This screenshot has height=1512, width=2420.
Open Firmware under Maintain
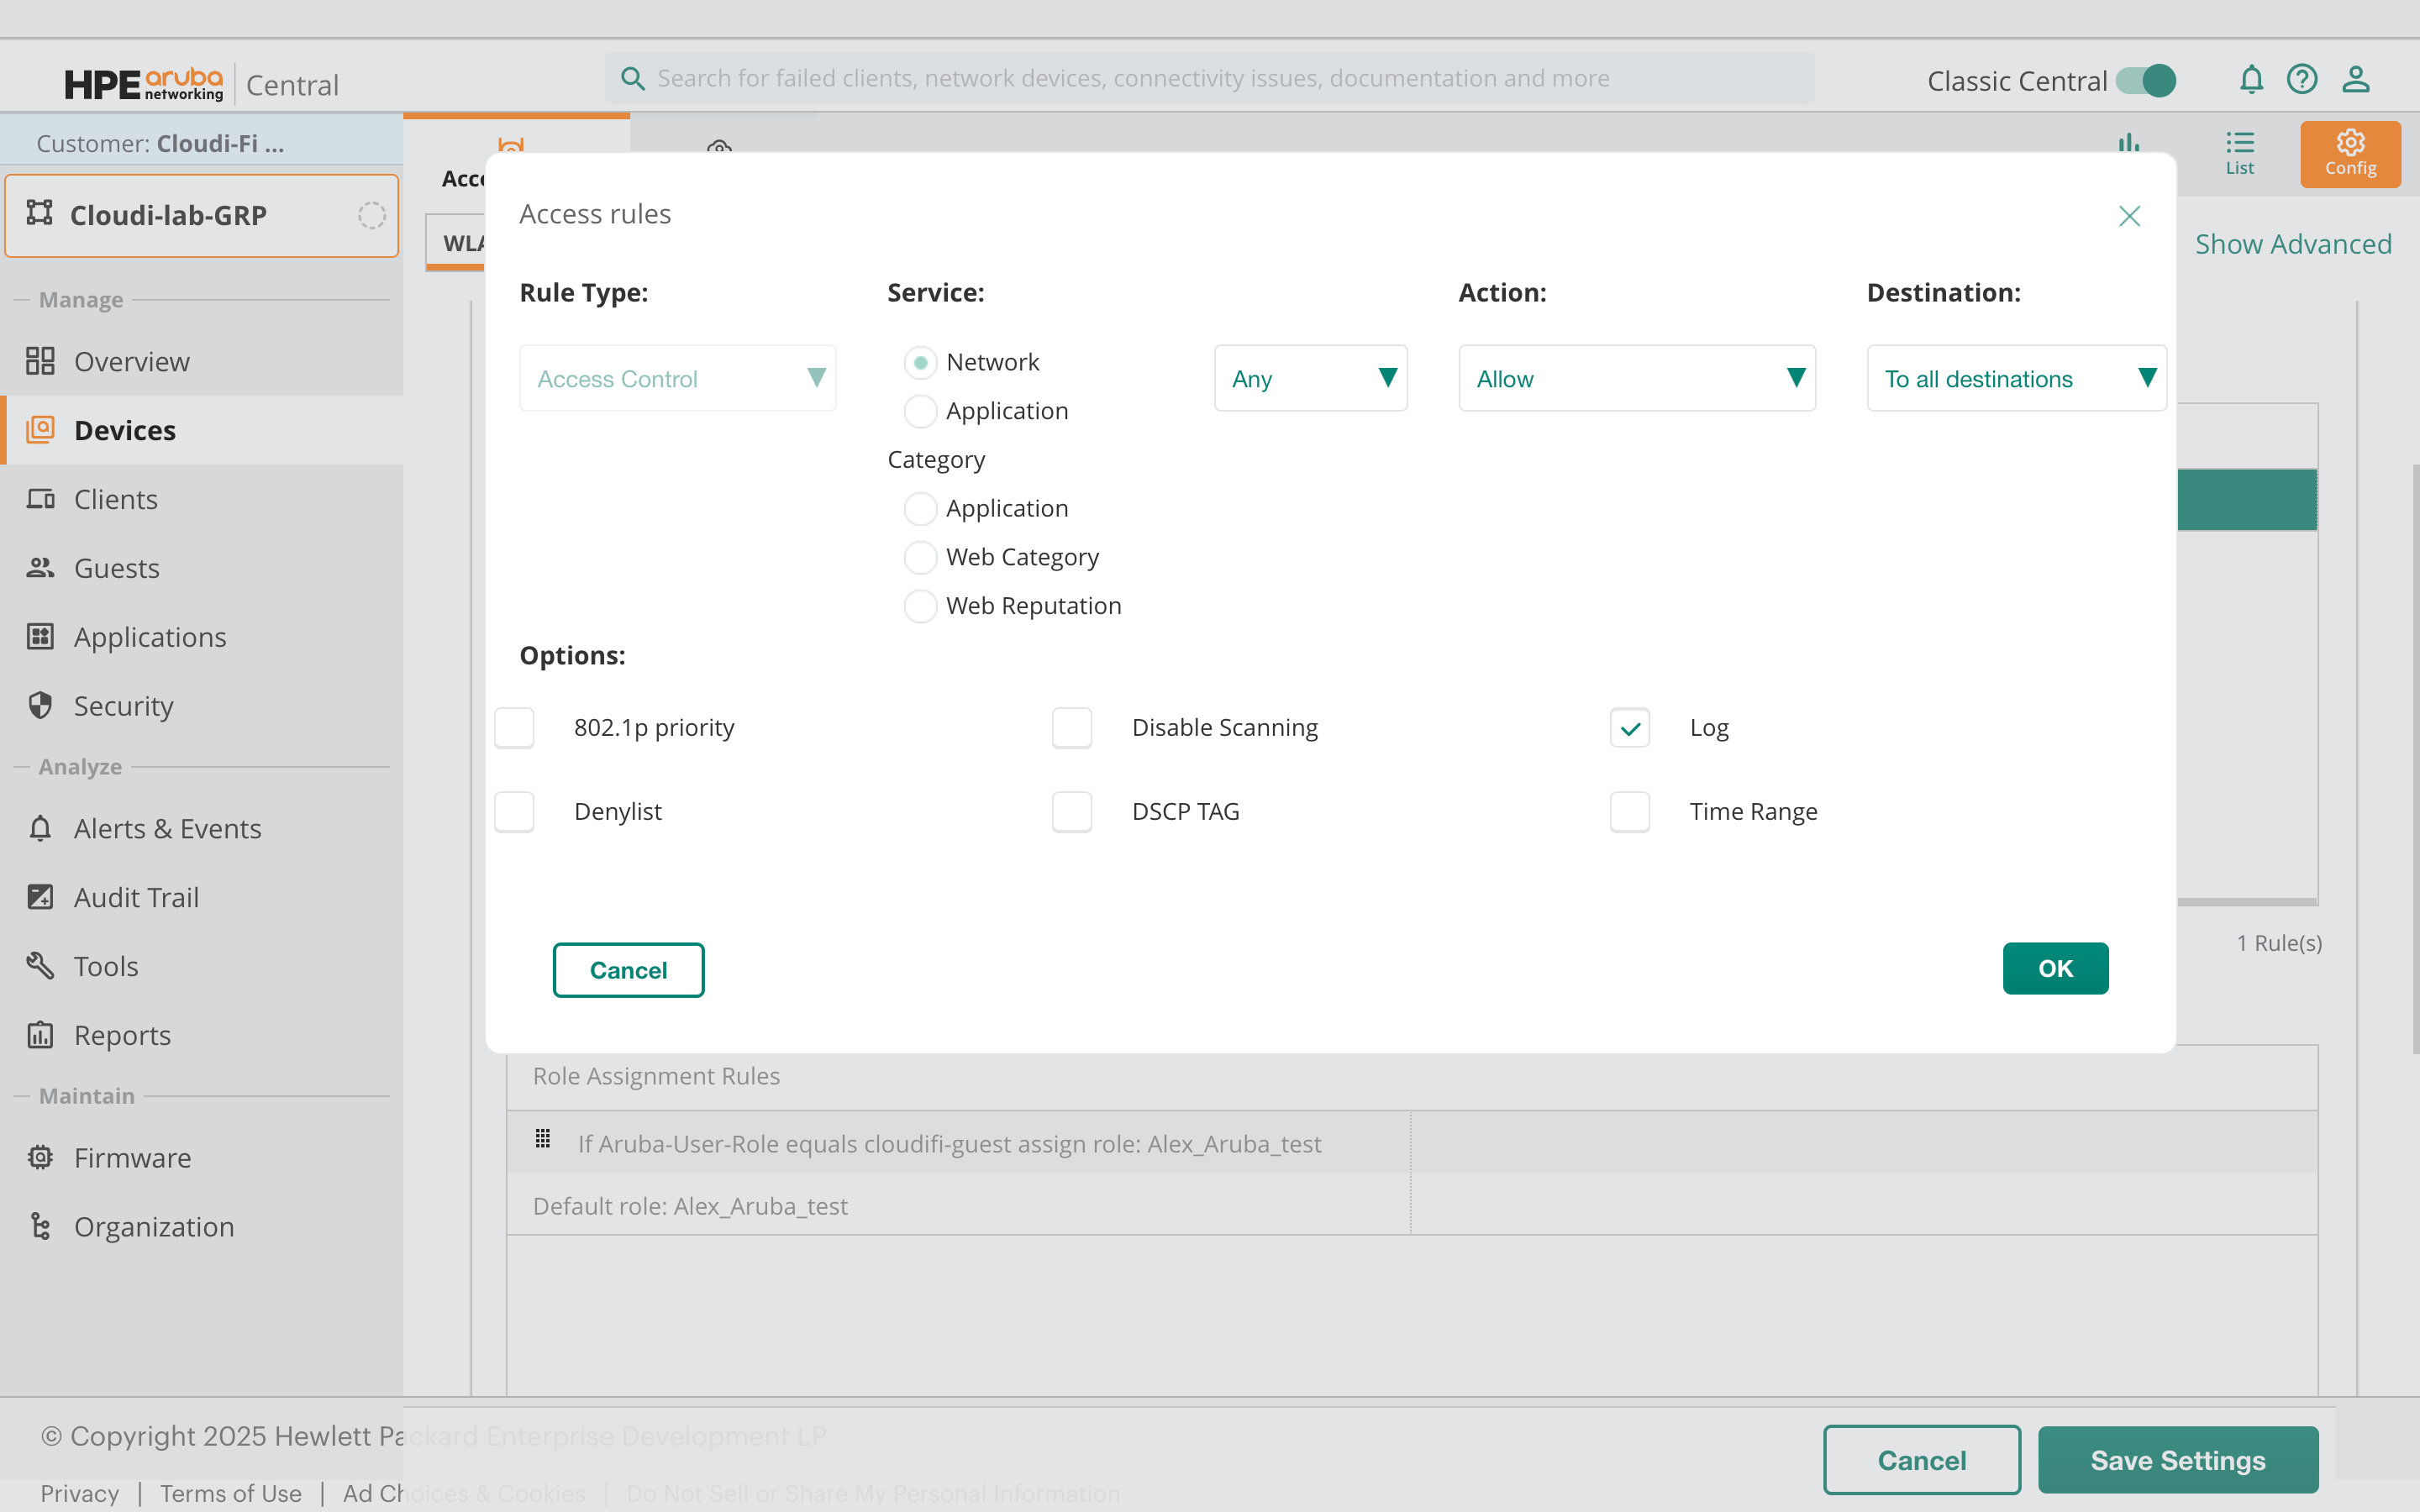(x=132, y=1157)
